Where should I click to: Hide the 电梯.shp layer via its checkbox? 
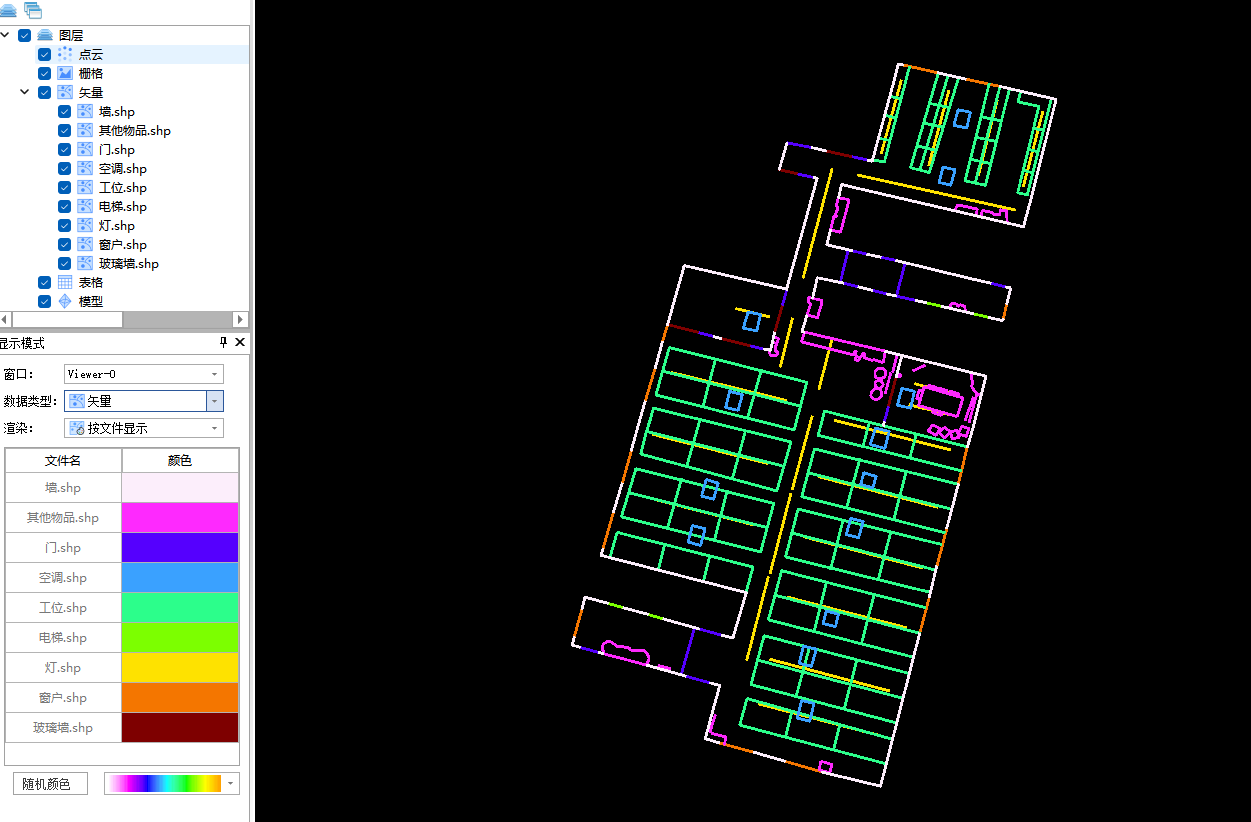(65, 206)
